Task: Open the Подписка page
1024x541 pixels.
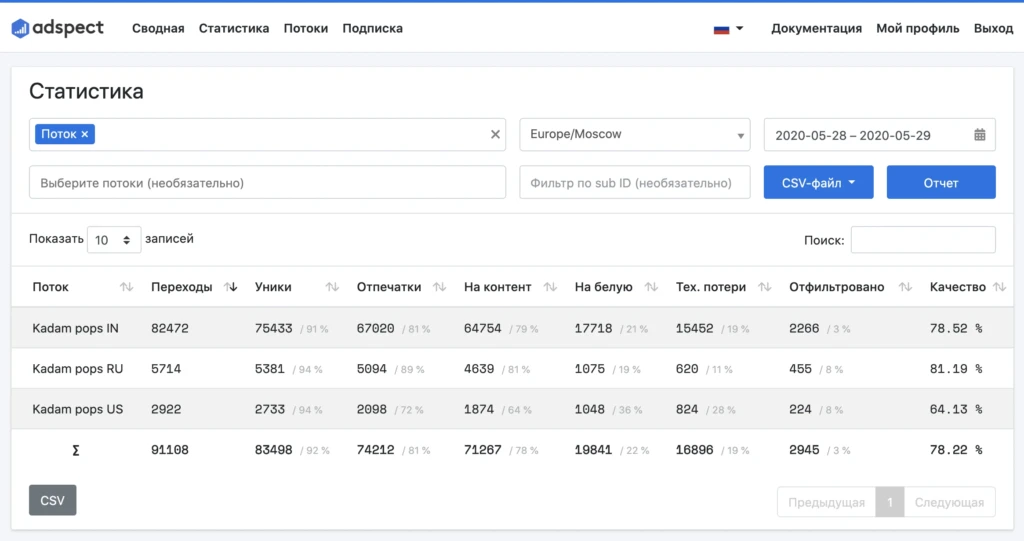Action: point(372,28)
